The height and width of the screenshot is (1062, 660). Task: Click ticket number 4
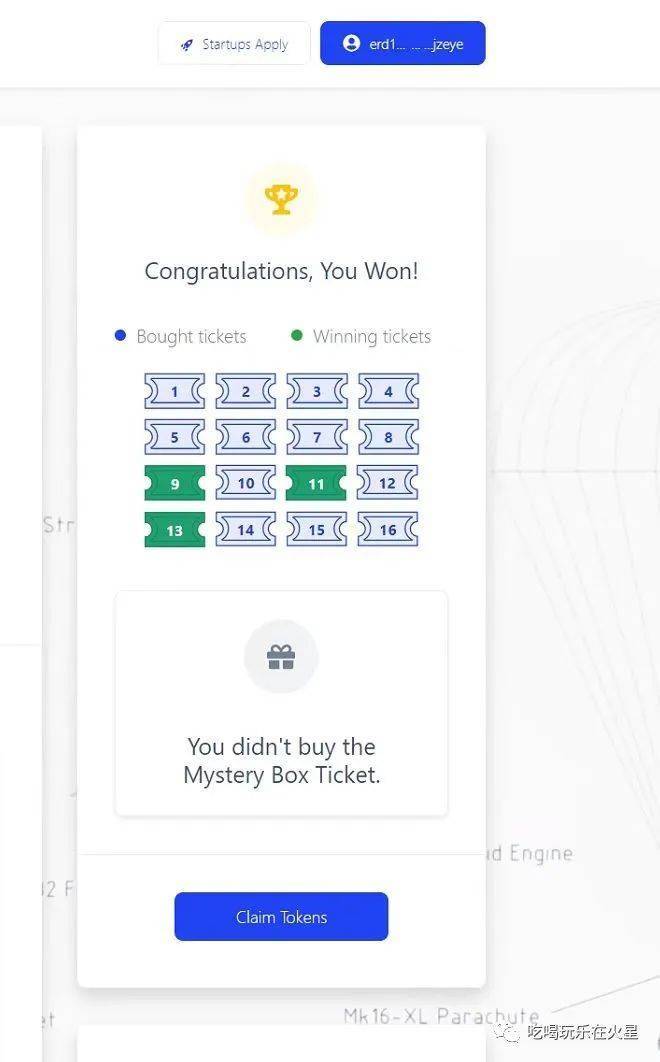(388, 391)
